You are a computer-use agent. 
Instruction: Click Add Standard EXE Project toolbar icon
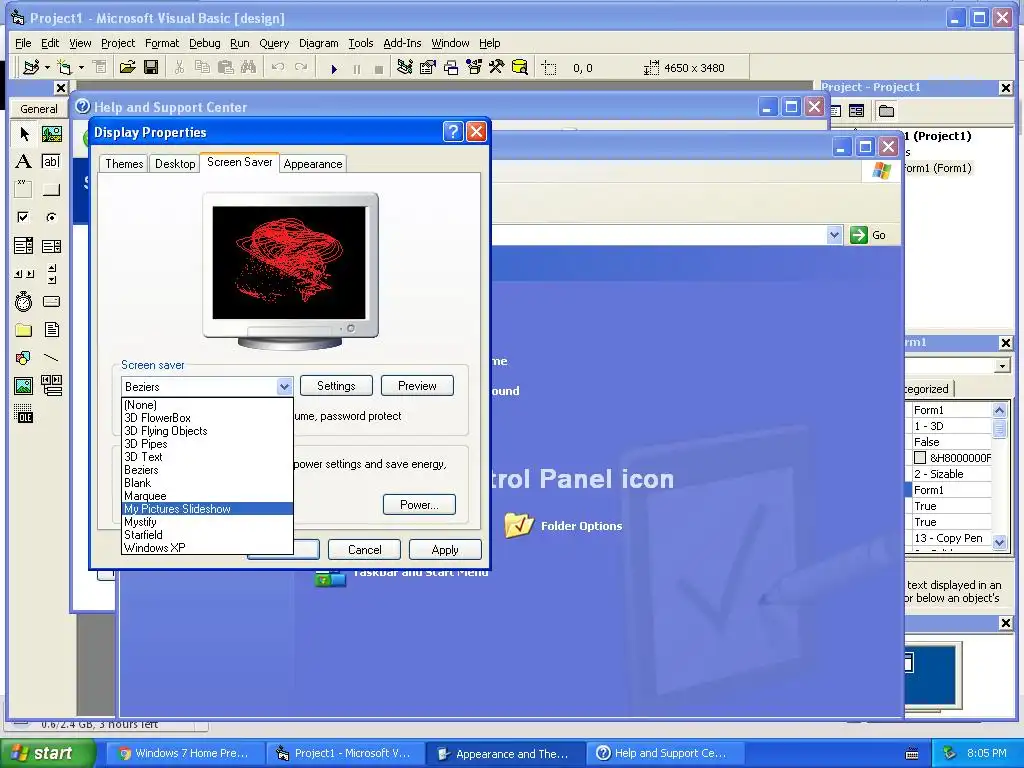tap(31, 67)
